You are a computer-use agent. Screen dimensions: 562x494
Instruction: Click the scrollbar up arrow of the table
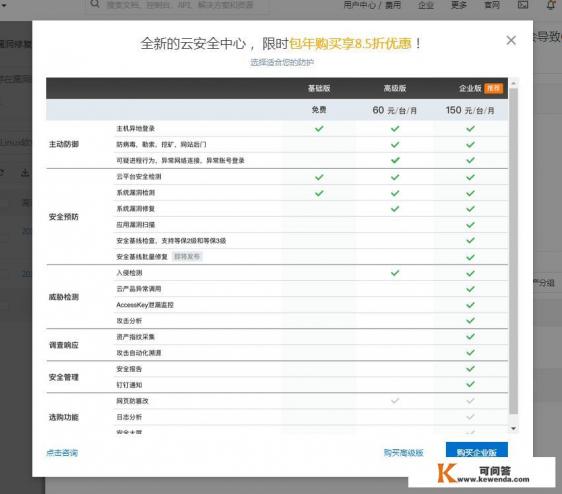[x=513, y=83]
